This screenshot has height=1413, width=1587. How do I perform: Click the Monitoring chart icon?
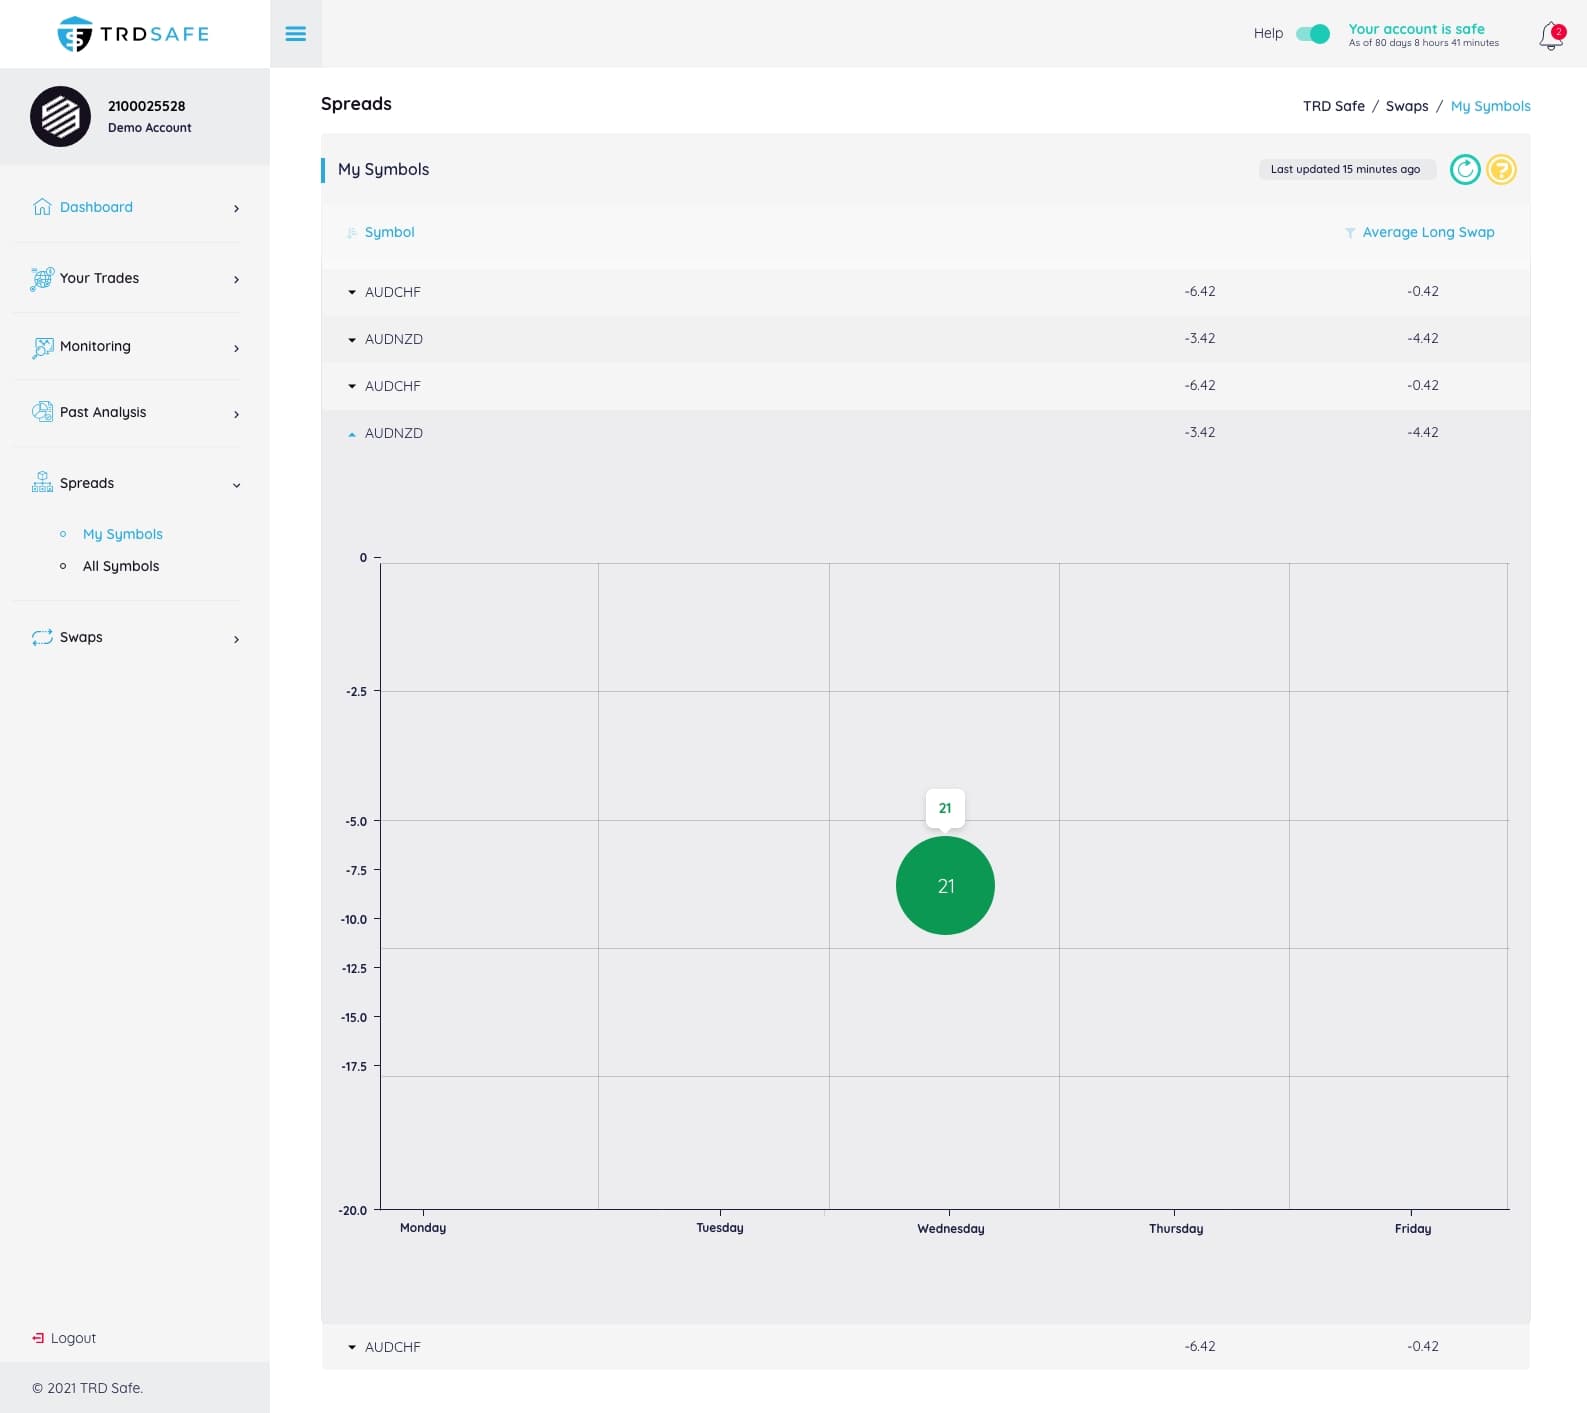(x=43, y=347)
